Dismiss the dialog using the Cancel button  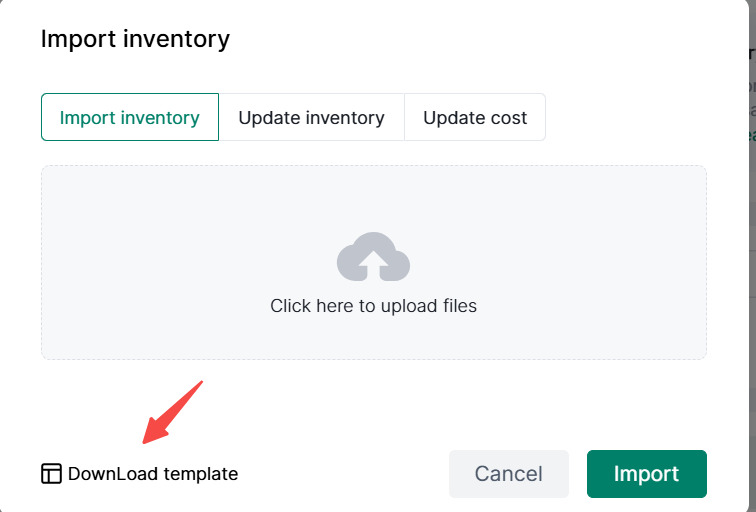[508, 474]
